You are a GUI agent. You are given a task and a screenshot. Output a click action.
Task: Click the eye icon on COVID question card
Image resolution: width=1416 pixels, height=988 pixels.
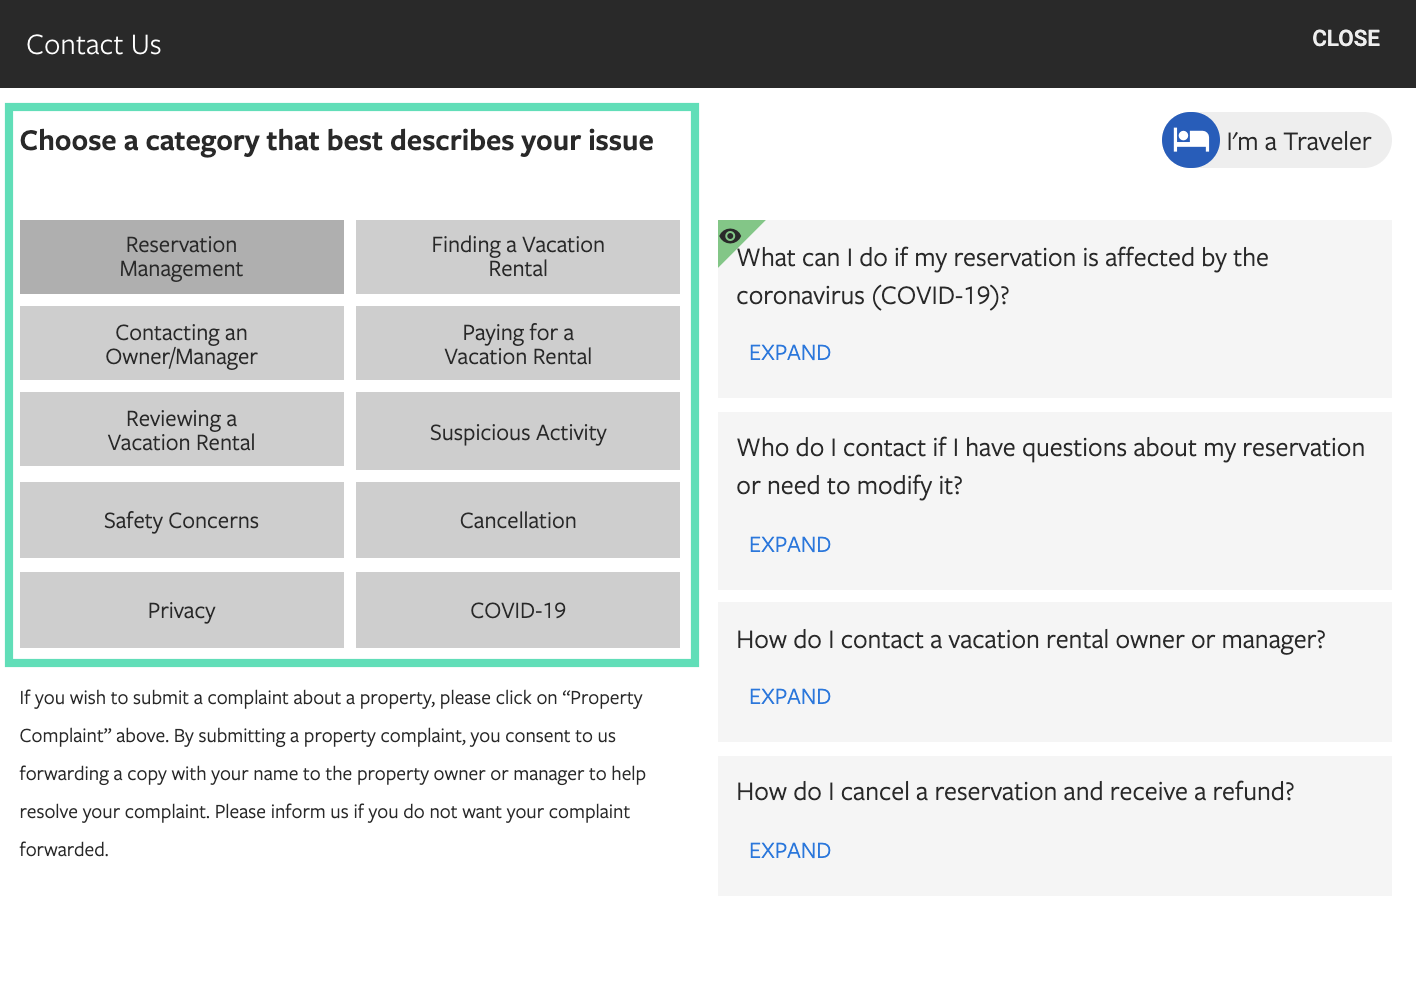731,236
